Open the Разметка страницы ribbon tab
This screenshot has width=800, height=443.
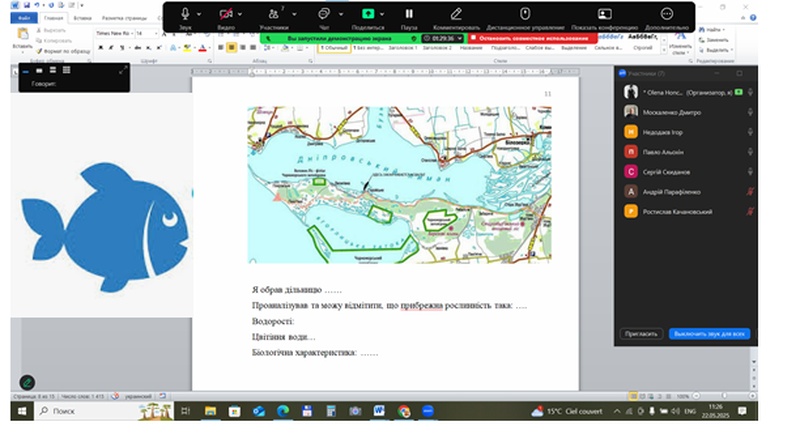pos(126,17)
